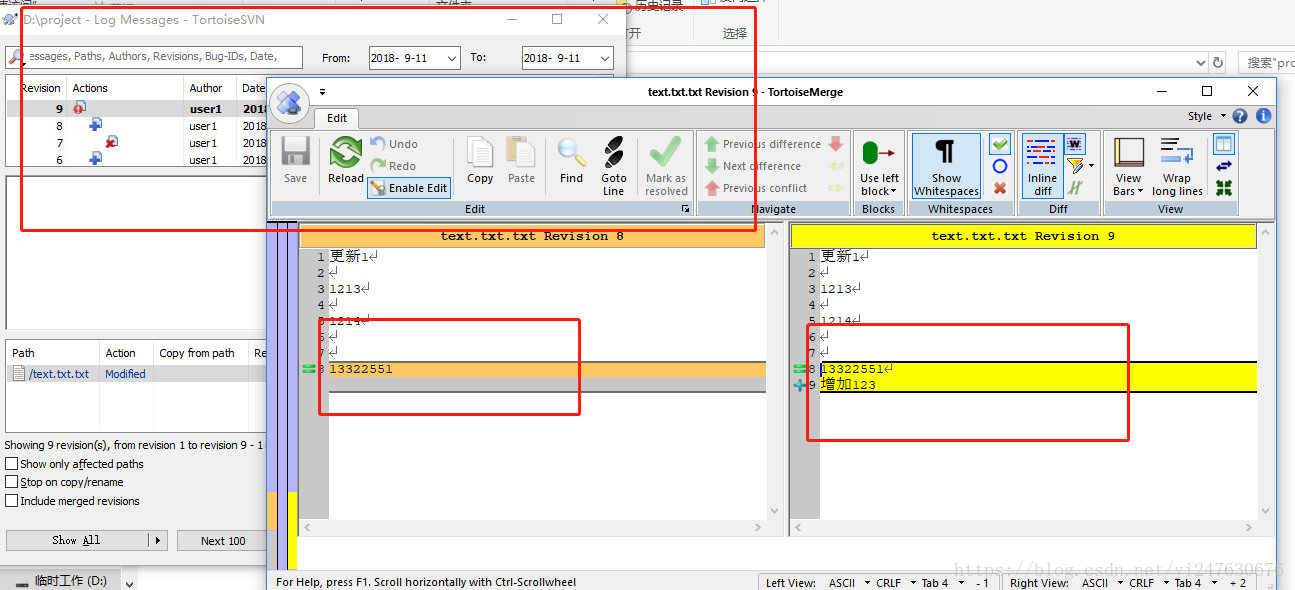Open the Style menu dropdown

pyautogui.click(x=1205, y=116)
